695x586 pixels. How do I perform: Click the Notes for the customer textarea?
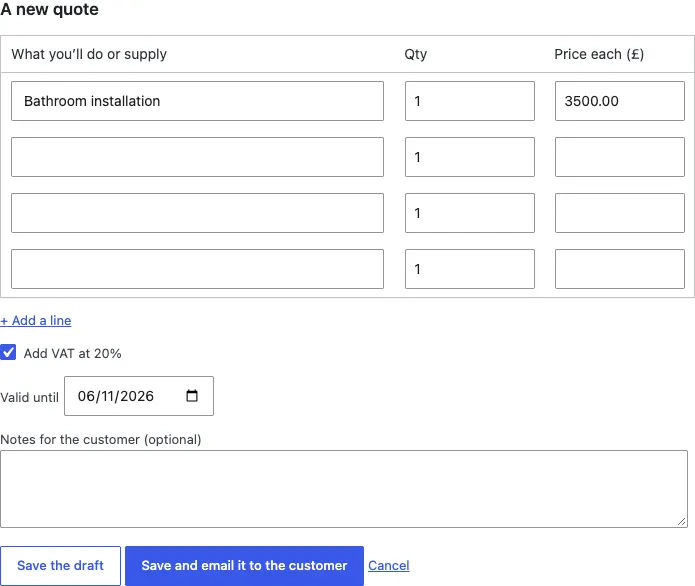click(344, 489)
